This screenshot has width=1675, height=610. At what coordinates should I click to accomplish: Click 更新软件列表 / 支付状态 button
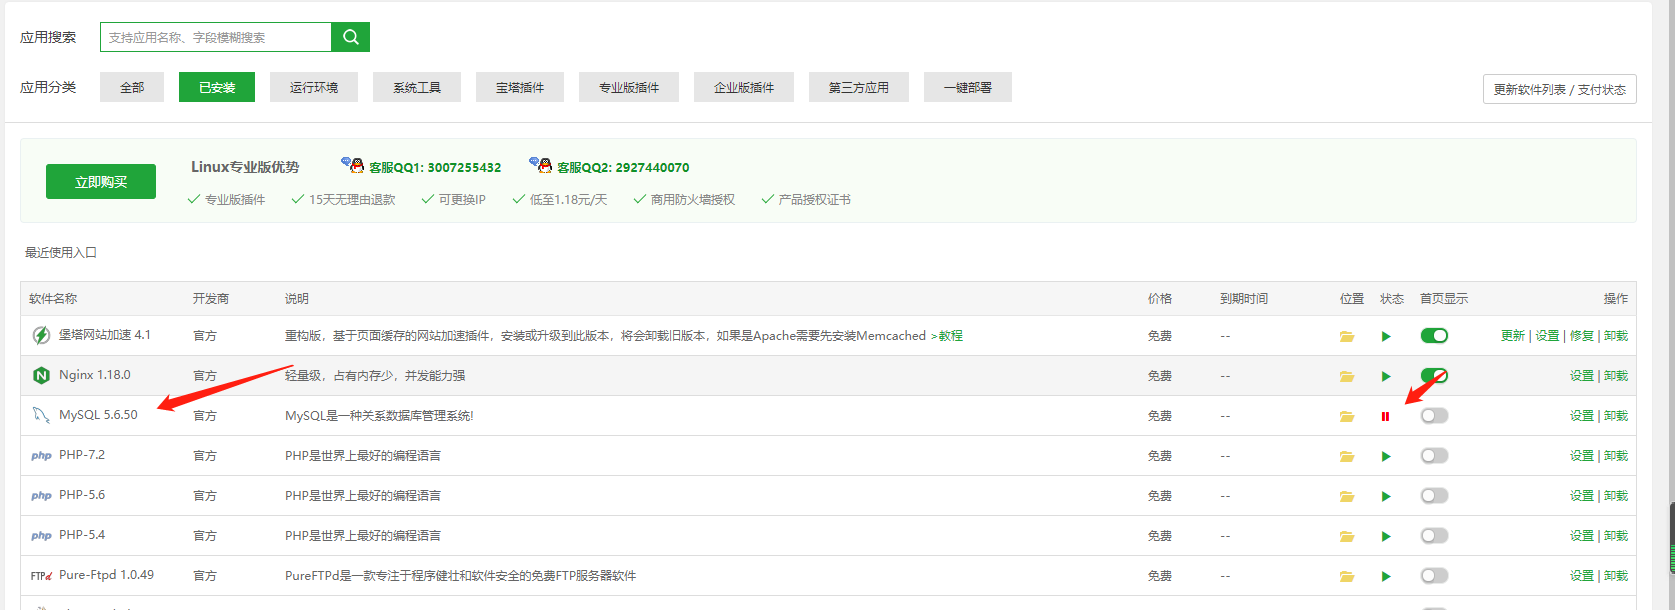click(1560, 89)
